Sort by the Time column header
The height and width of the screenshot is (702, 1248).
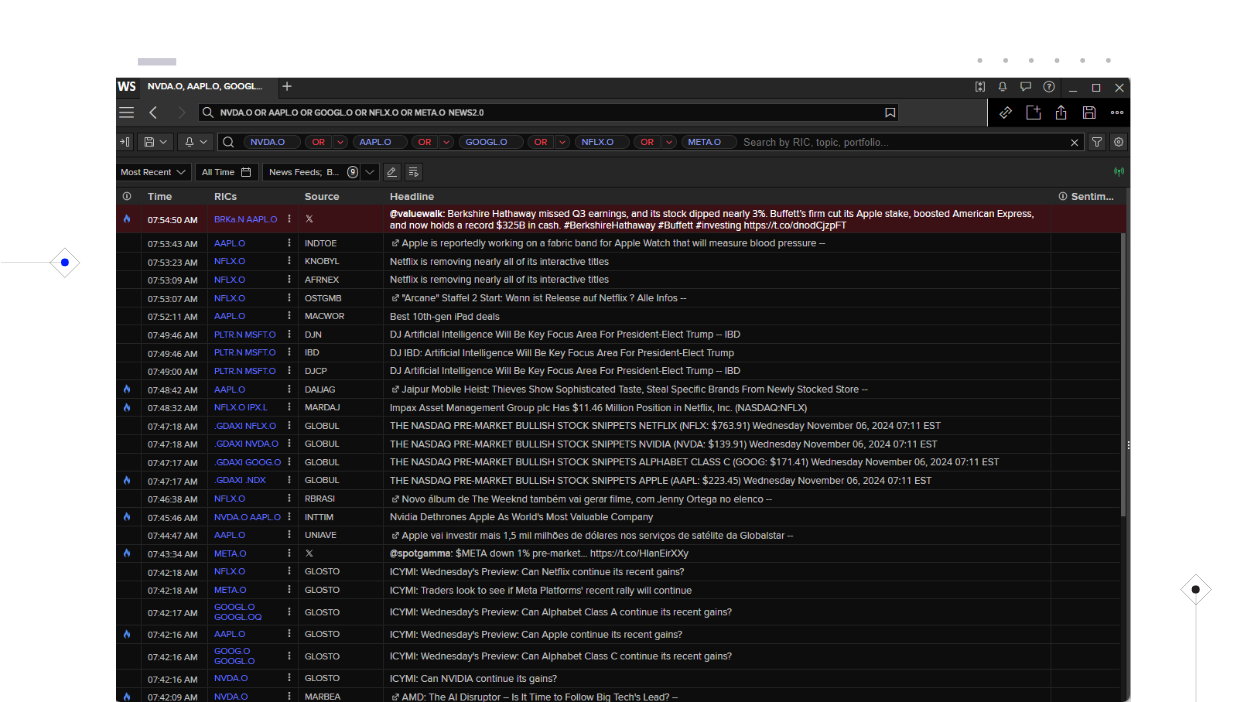[160, 197]
